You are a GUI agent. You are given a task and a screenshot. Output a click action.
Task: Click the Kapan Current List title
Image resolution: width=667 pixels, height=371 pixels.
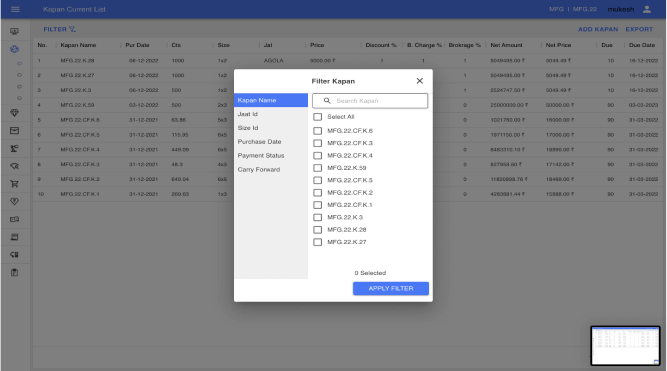point(74,9)
